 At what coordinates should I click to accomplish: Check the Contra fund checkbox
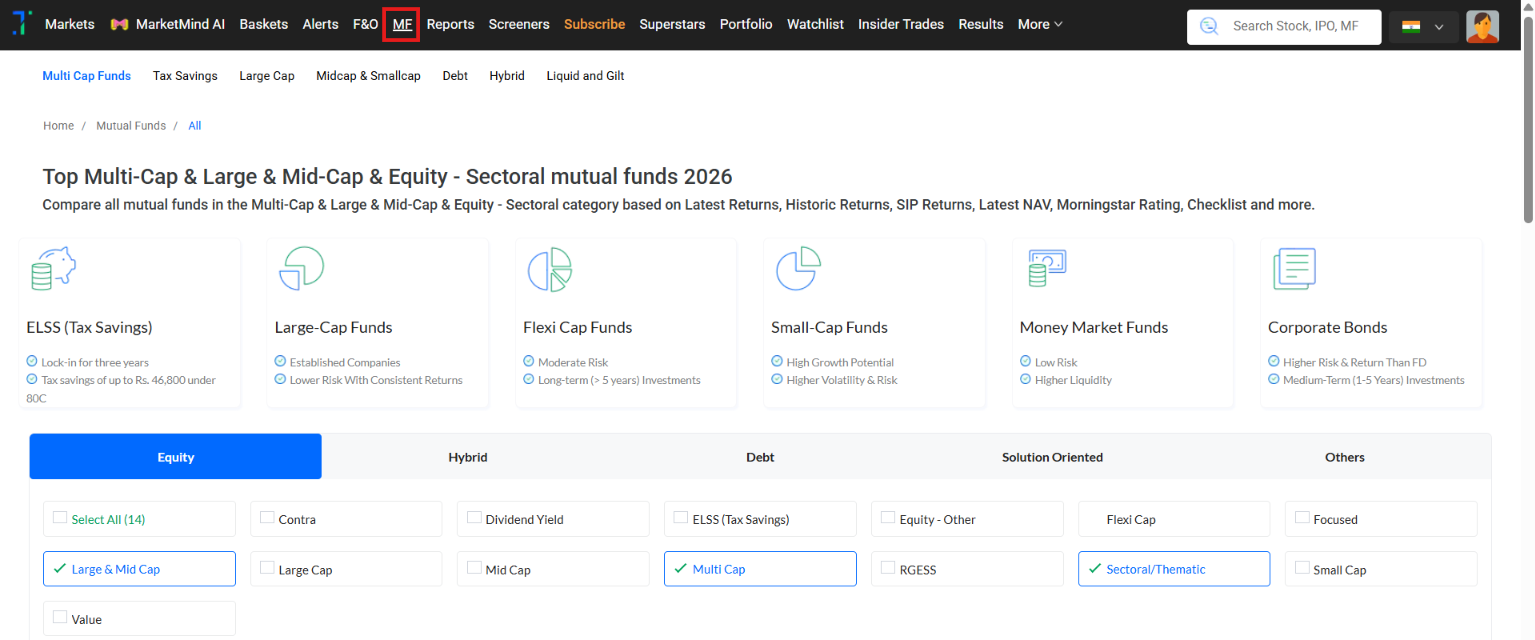point(267,518)
